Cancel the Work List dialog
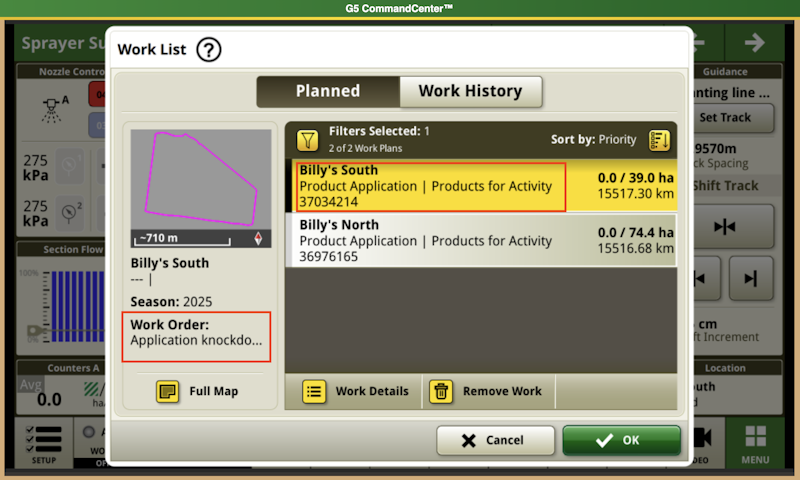 point(495,441)
